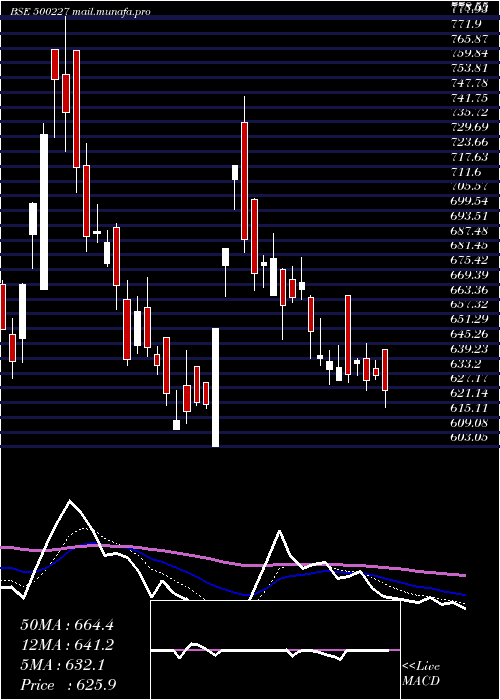500x700 pixels.
Task: Select the 651.29 price axis label
Action: pyautogui.click(x=470, y=319)
